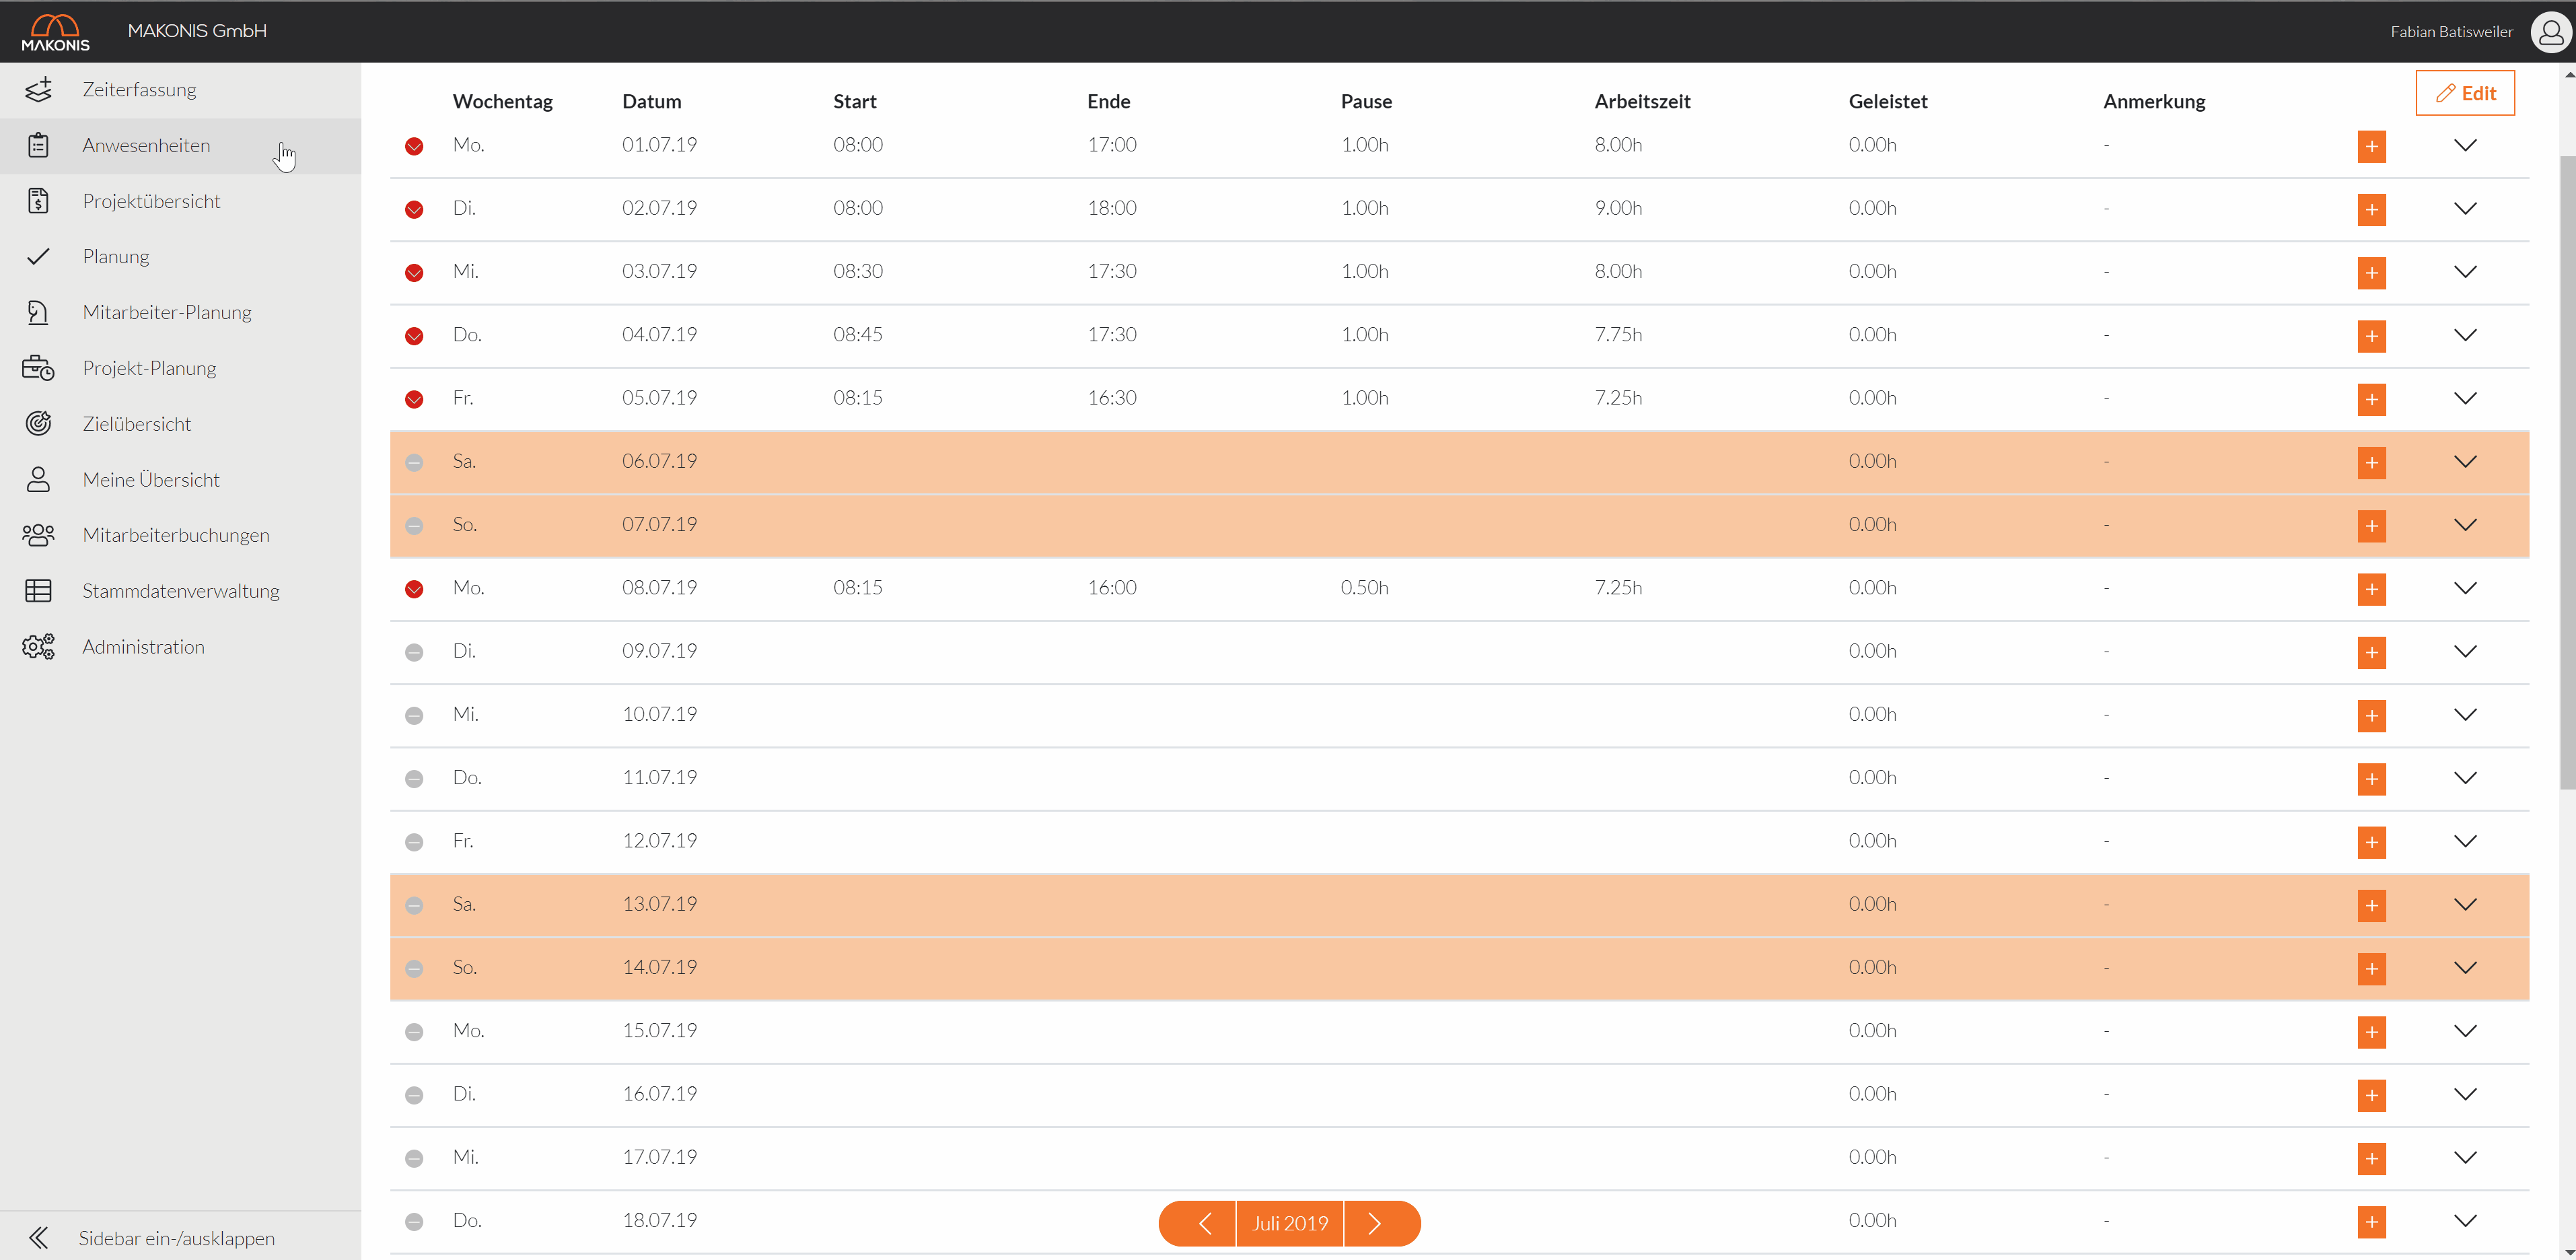This screenshot has width=2576, height=1260.
Task: Add entry for 08.07.19 via plus icon
Action: (x=2372, y=589)
